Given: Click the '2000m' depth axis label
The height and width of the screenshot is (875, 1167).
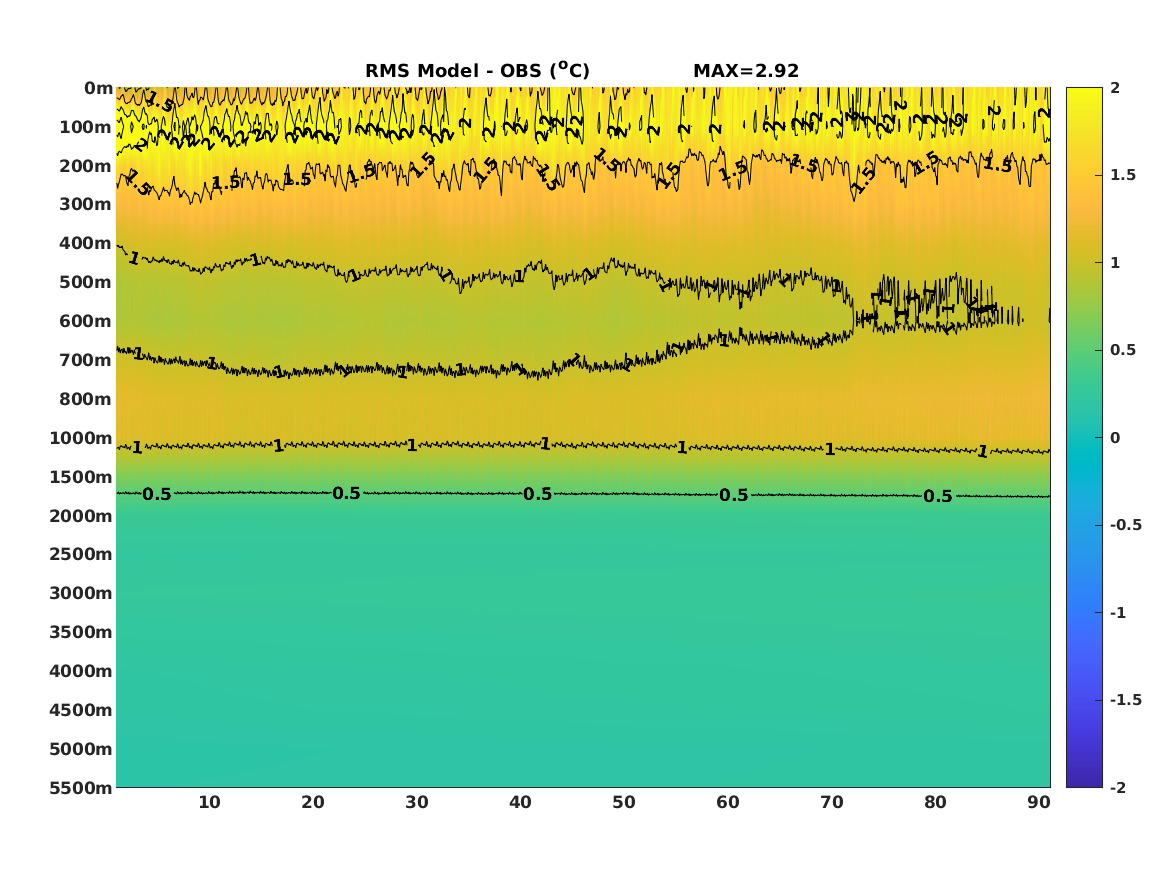Looking at the screenshot, I should tap(81, 516).
